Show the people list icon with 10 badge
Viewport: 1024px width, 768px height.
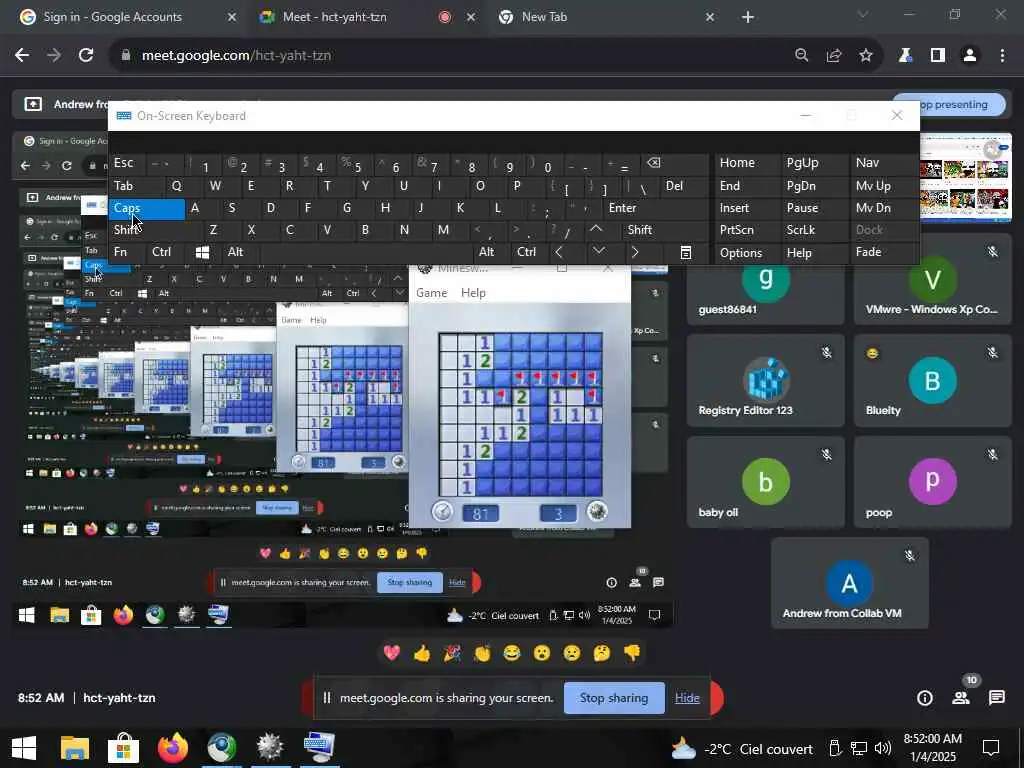point(961,696)
